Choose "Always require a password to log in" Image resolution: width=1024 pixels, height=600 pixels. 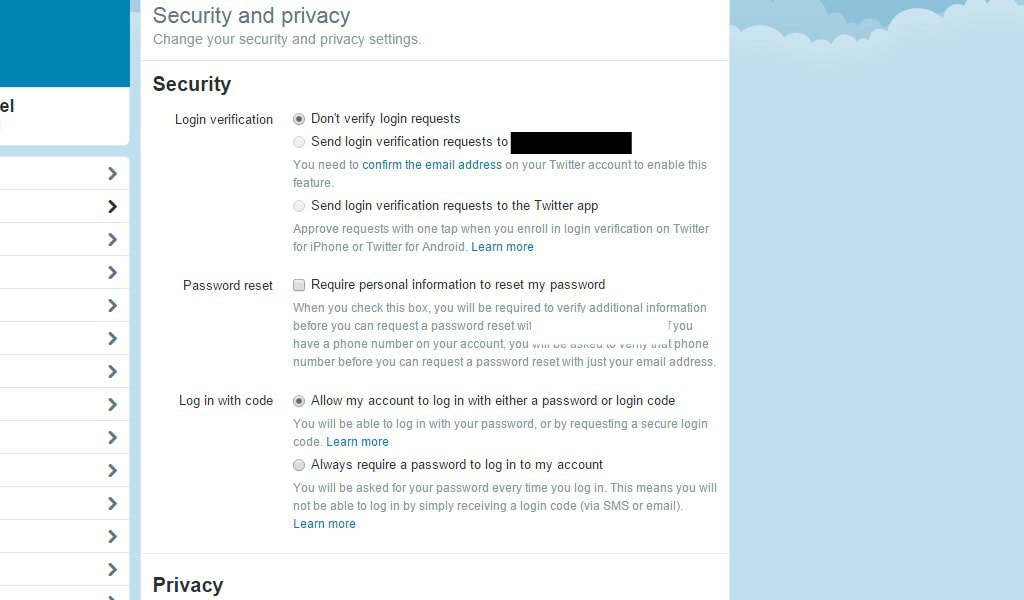pyautogui.click(x=298, y=465)
